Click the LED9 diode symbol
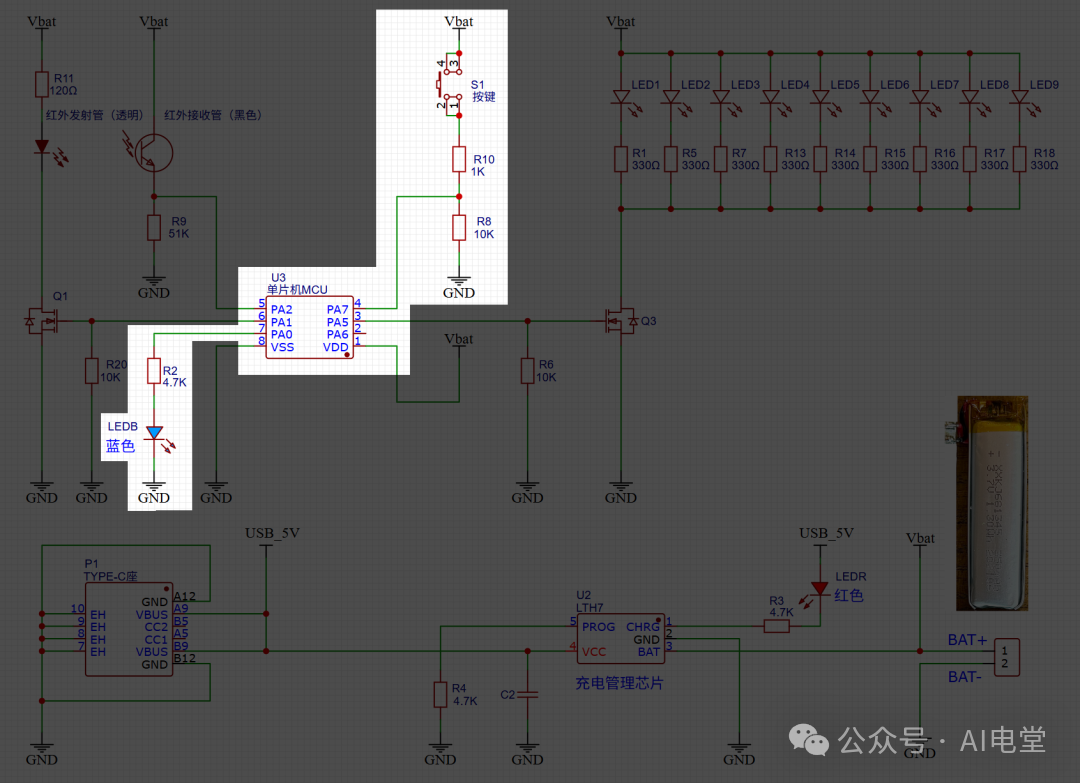This screenshot has height=783, width=1080. [1019, 98]
